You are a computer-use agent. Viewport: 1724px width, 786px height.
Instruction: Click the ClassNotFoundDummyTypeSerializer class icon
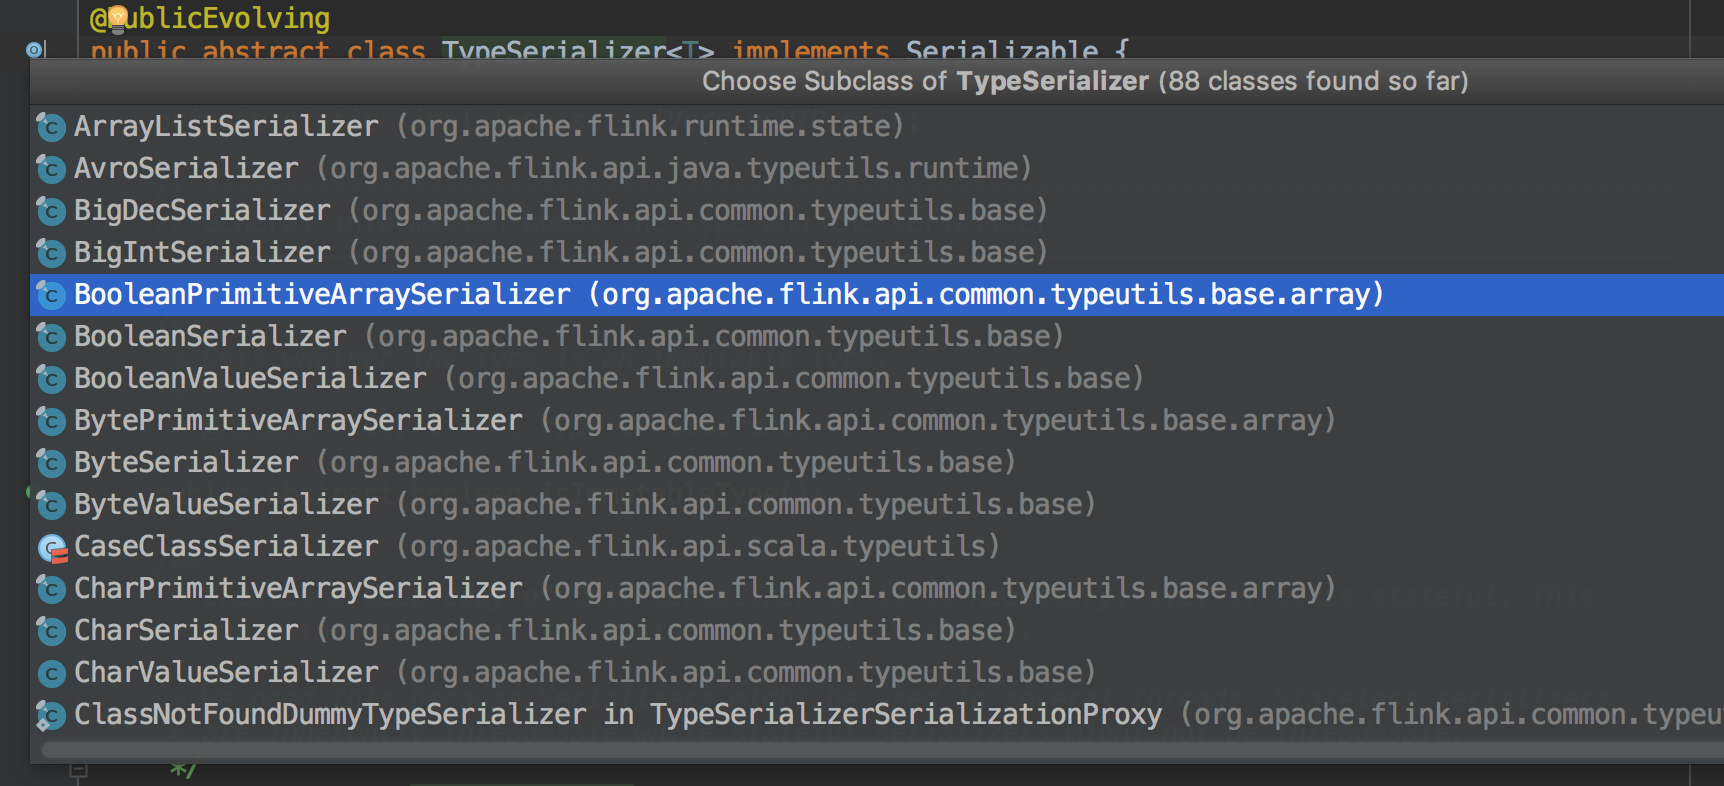pyautogui.click(x=51, y=715)
